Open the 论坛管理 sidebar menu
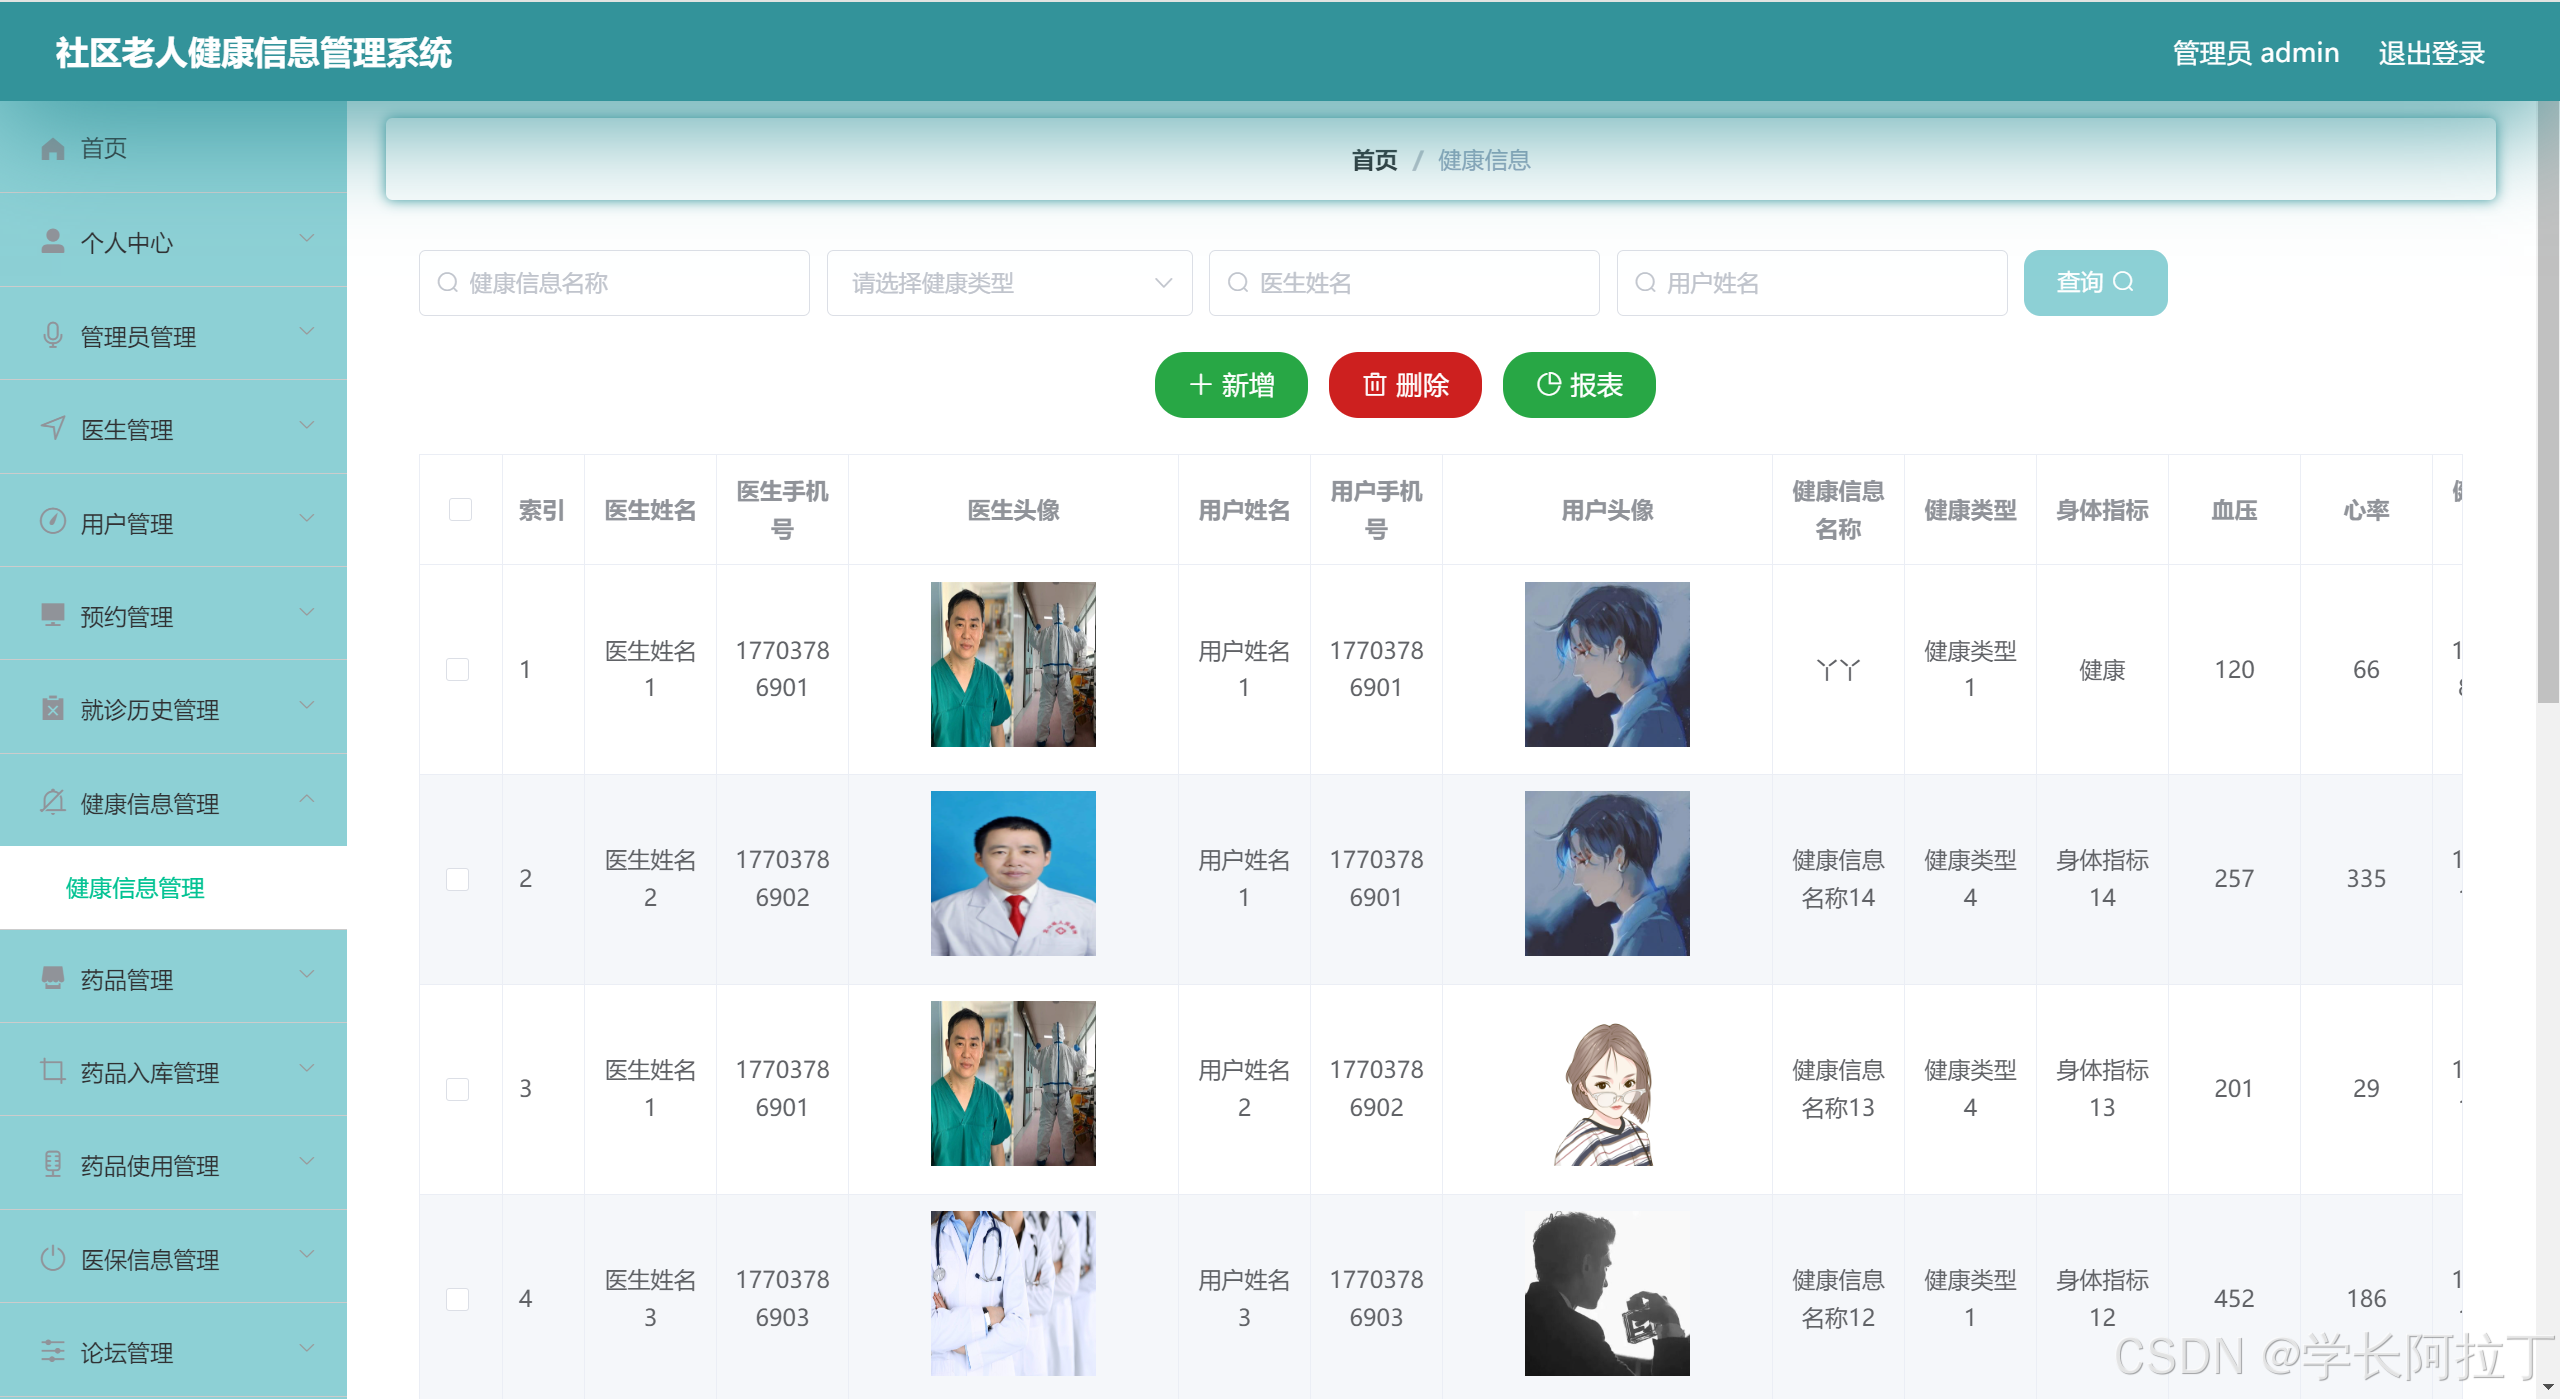Screen dimensions: 2560x1399 [127, 1352]
